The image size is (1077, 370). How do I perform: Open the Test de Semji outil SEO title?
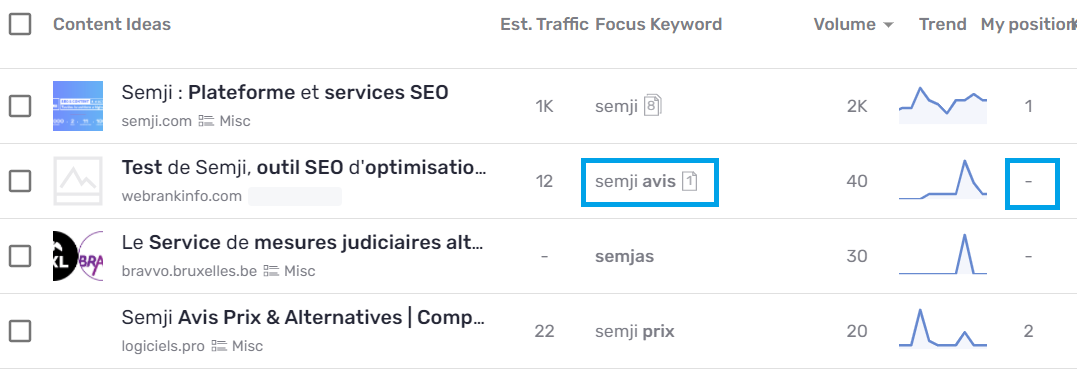pos(304,167)
